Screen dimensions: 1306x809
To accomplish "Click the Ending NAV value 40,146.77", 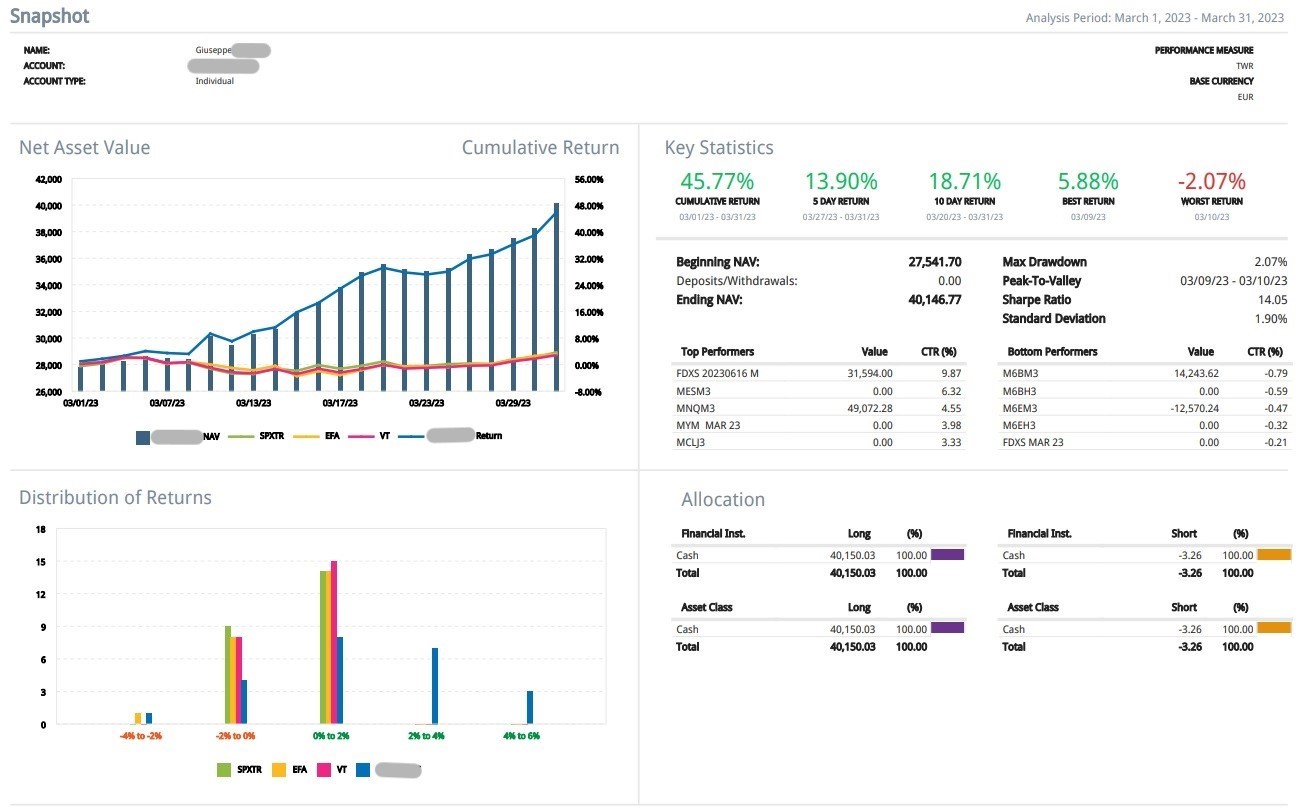I will tap(930, 300).
